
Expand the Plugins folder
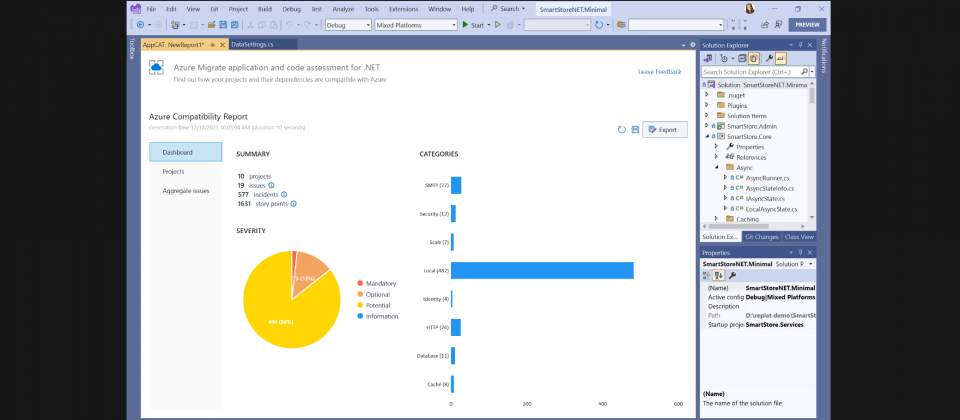tap(707, 105)
